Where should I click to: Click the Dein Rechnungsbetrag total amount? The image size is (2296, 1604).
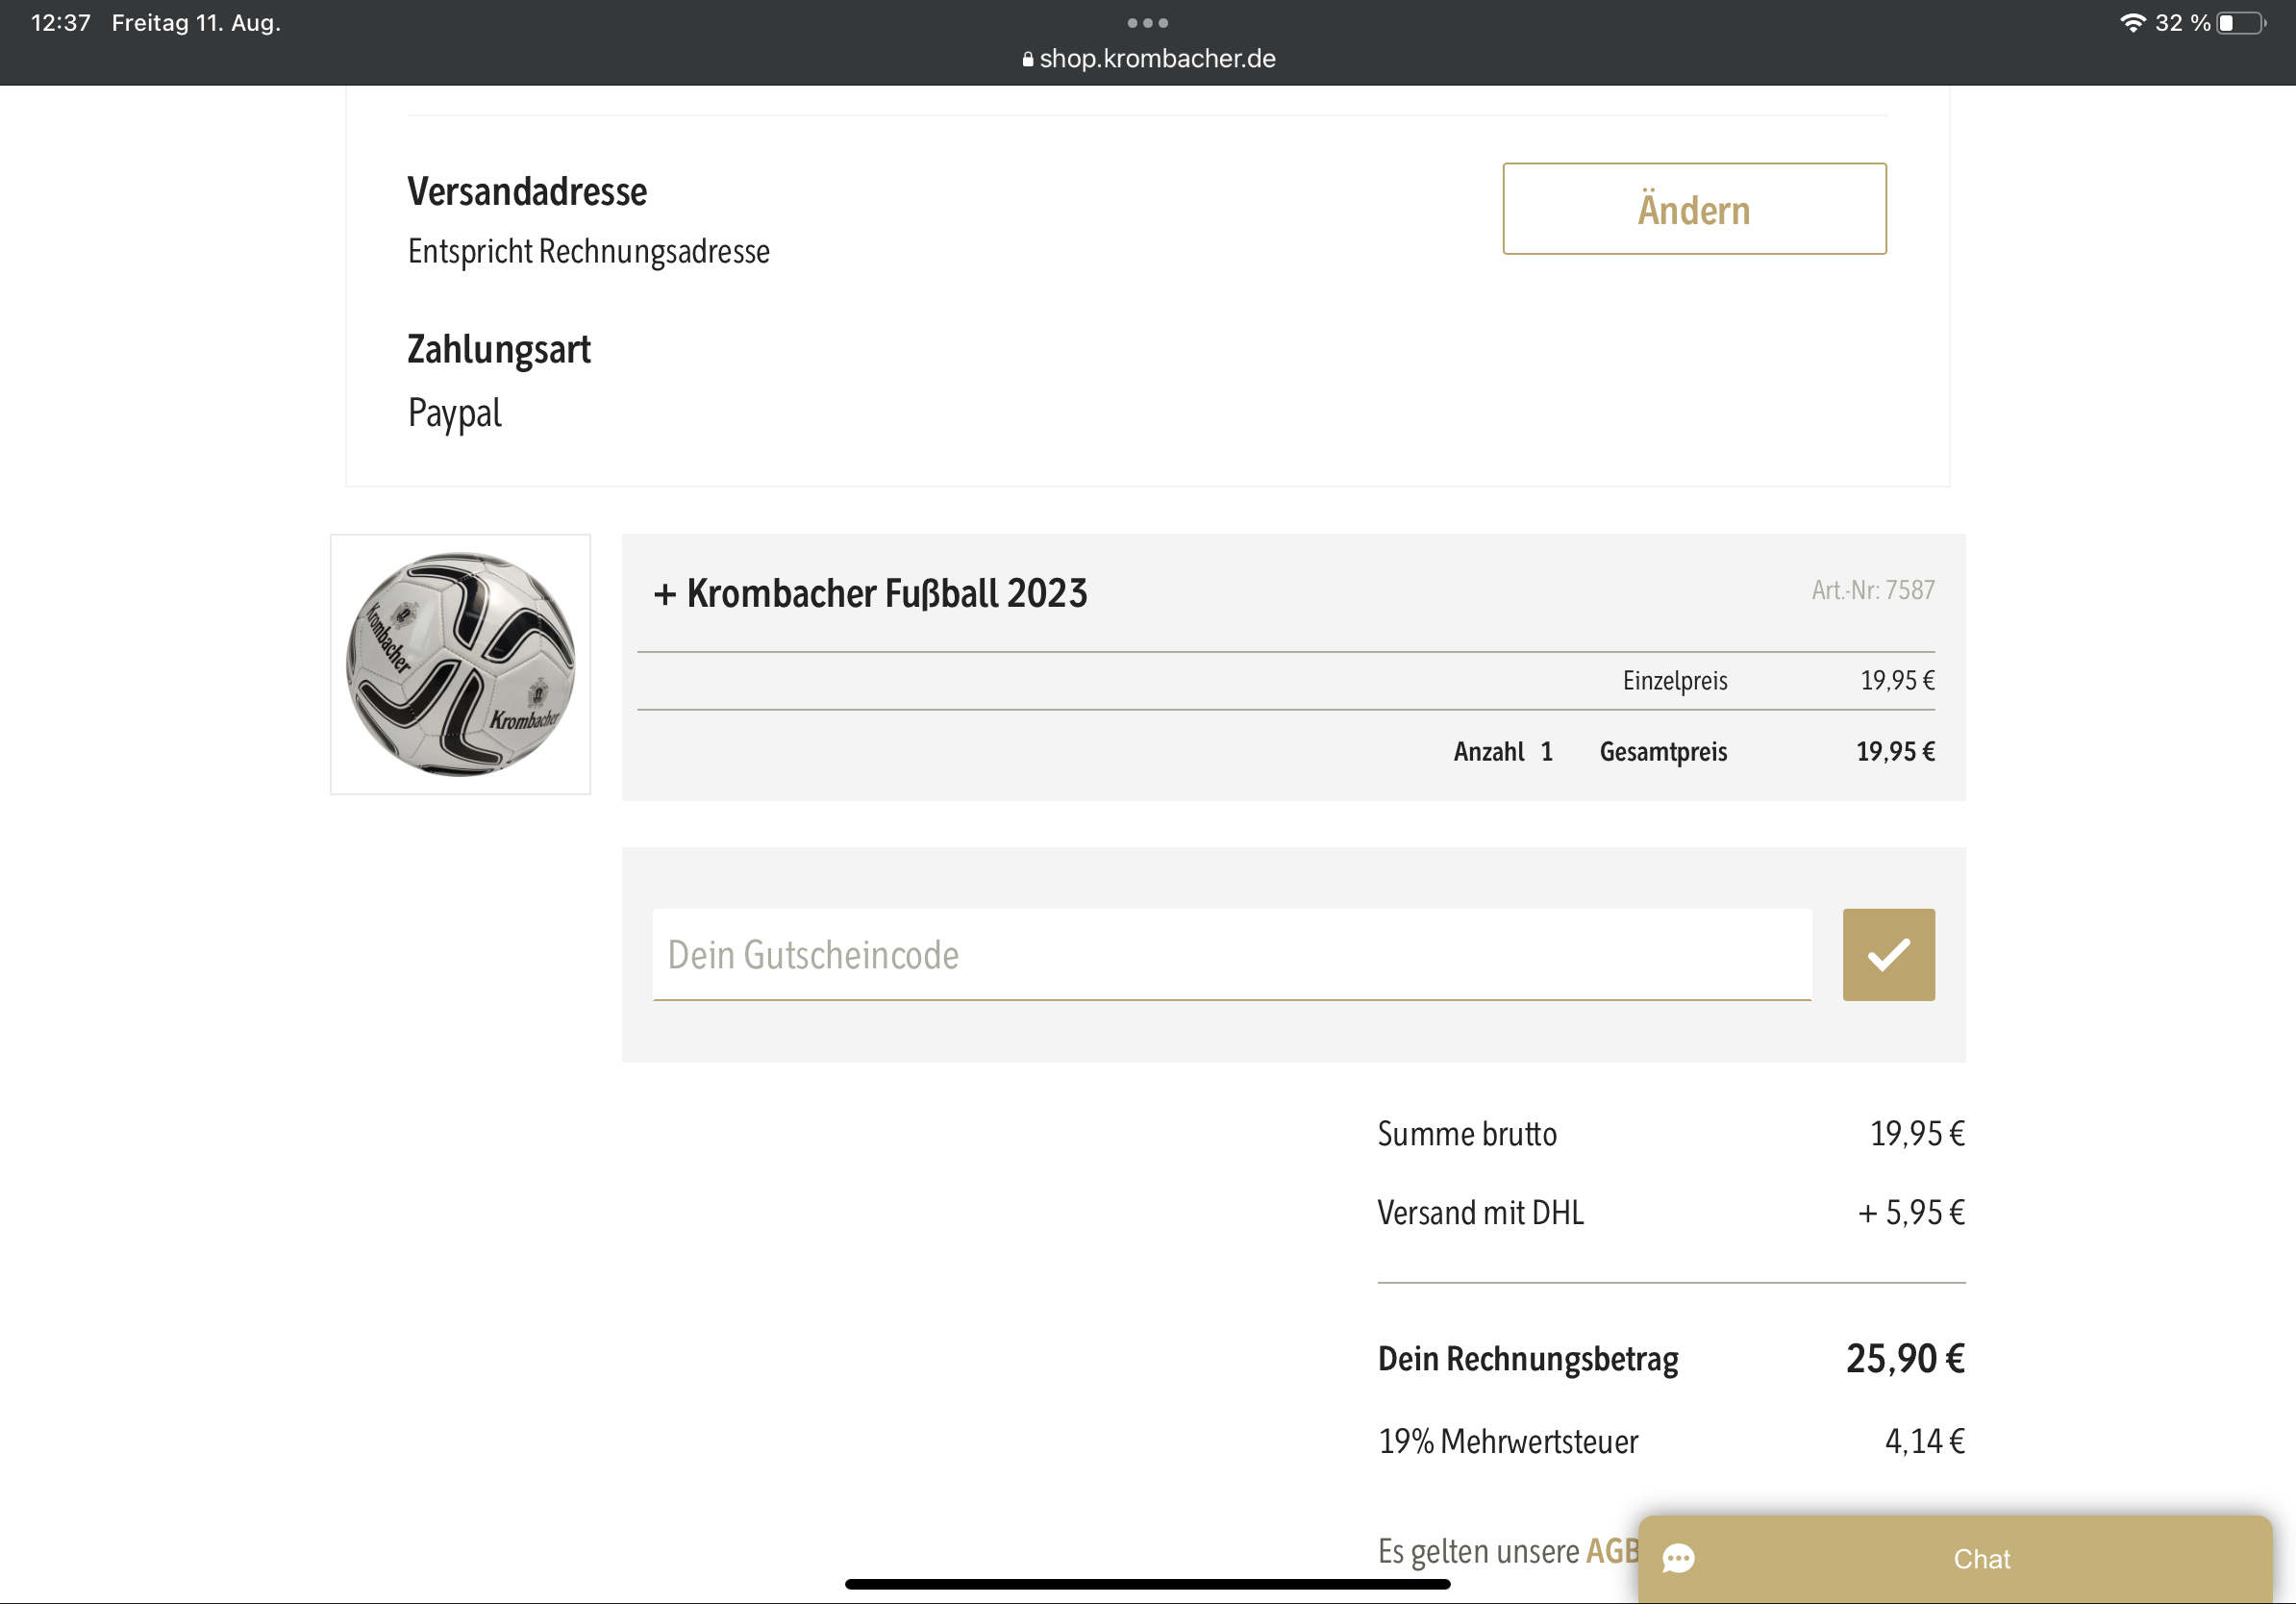pos(1905,1358)
